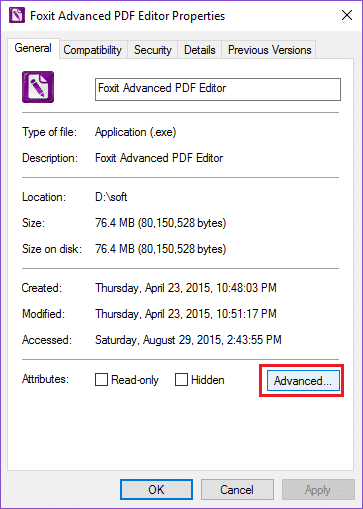Select the Previous Versions tab

[x=269, y=50]
